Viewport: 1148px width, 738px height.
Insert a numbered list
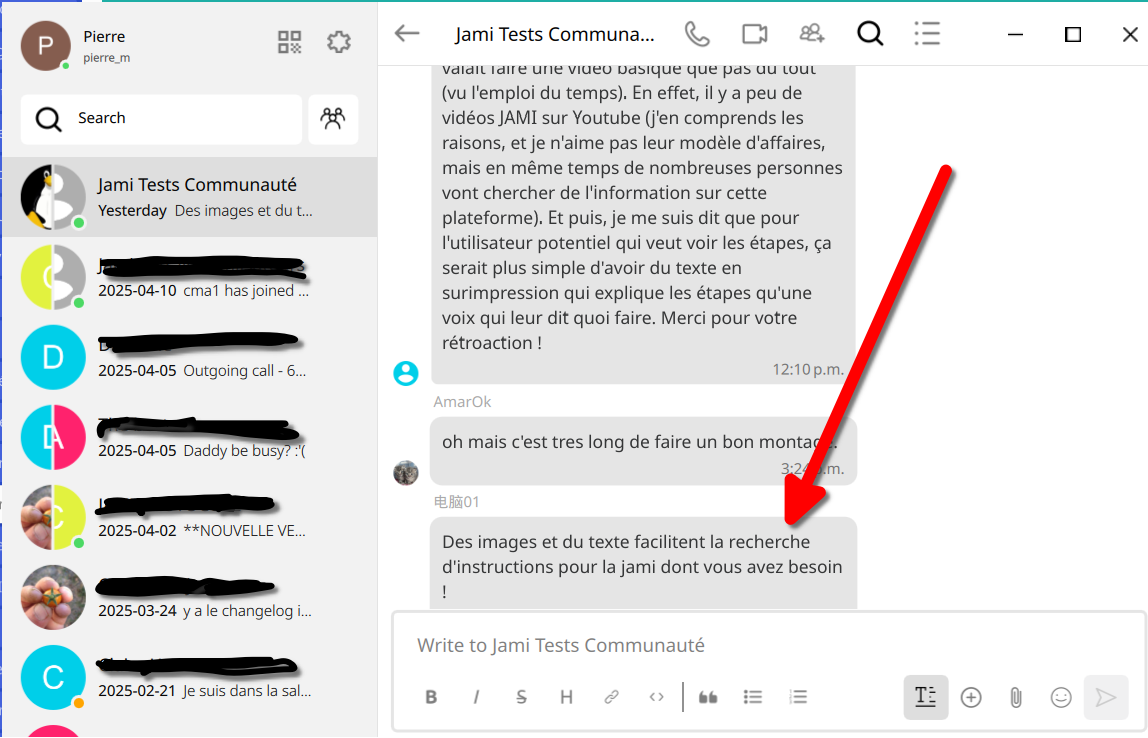click(x=798, y=697)
